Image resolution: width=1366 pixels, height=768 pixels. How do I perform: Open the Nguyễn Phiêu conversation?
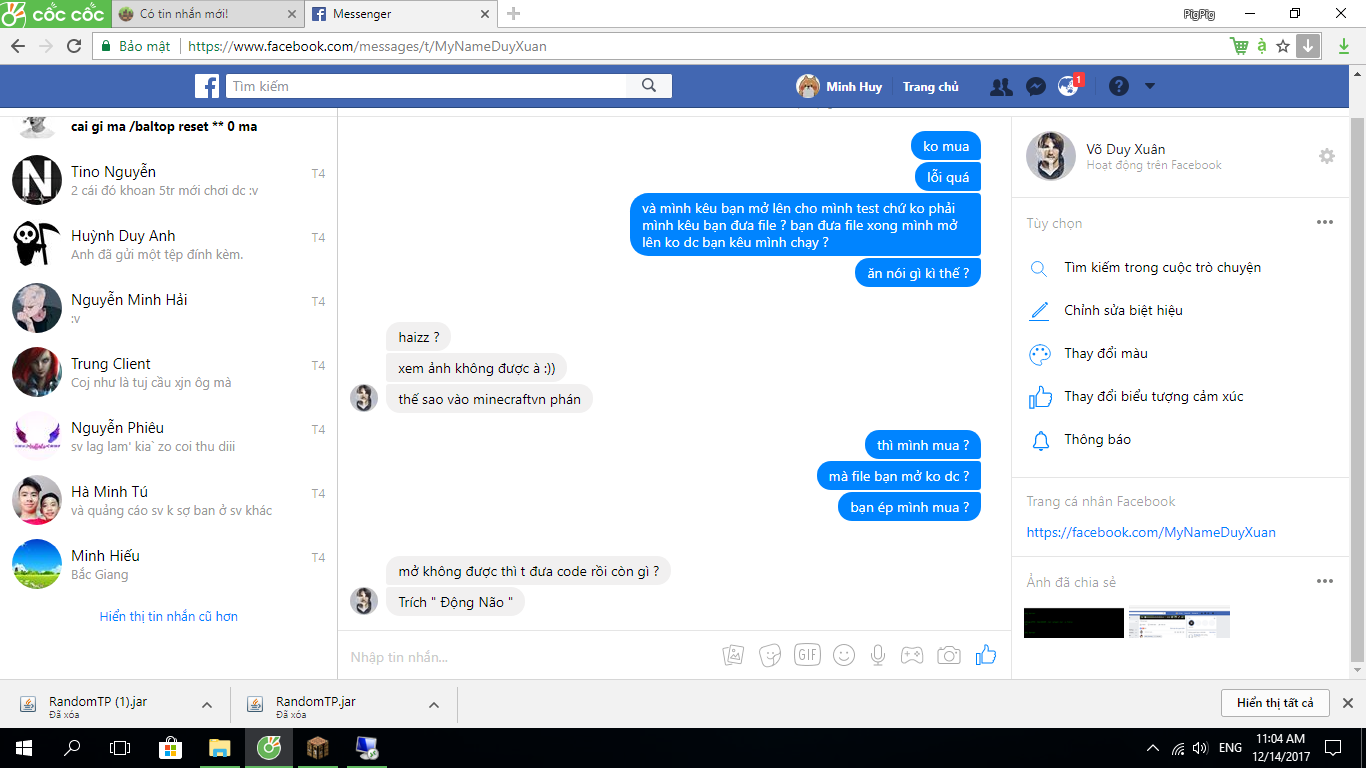tap(169, 436)
